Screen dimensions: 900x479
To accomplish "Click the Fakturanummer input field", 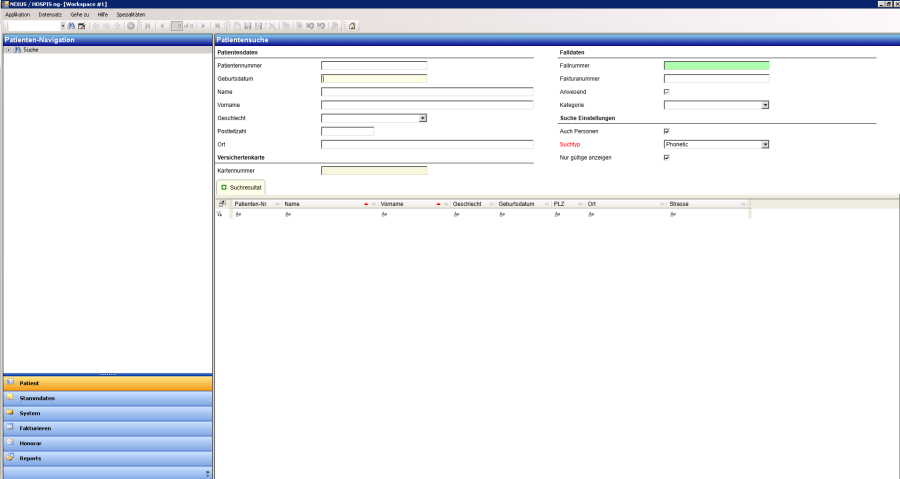I will click(716, 79).
